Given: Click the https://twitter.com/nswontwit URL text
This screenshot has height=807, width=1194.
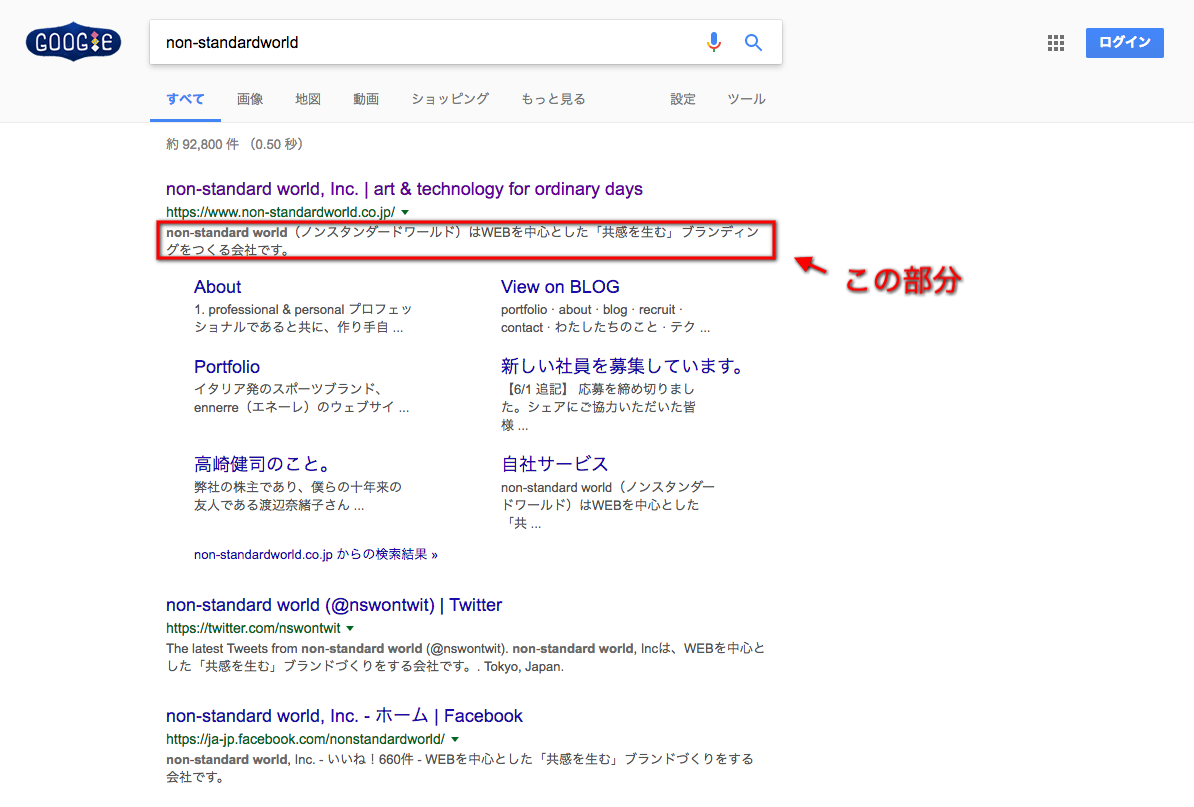Looking at the screenshot, I should click(x=253, y=629).
